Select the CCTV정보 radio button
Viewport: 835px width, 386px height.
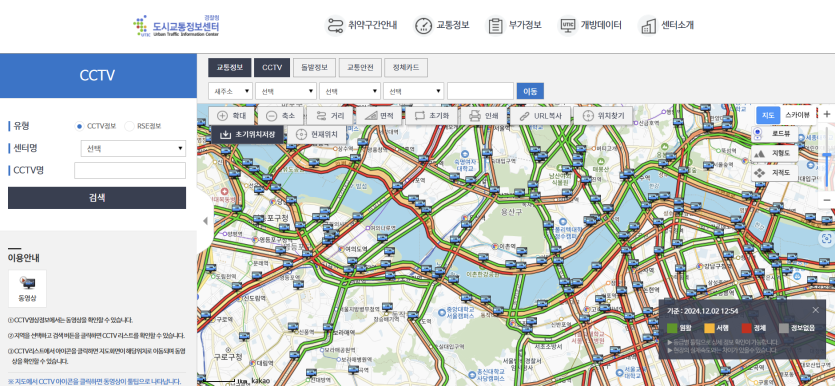click(x=79, y=126)
